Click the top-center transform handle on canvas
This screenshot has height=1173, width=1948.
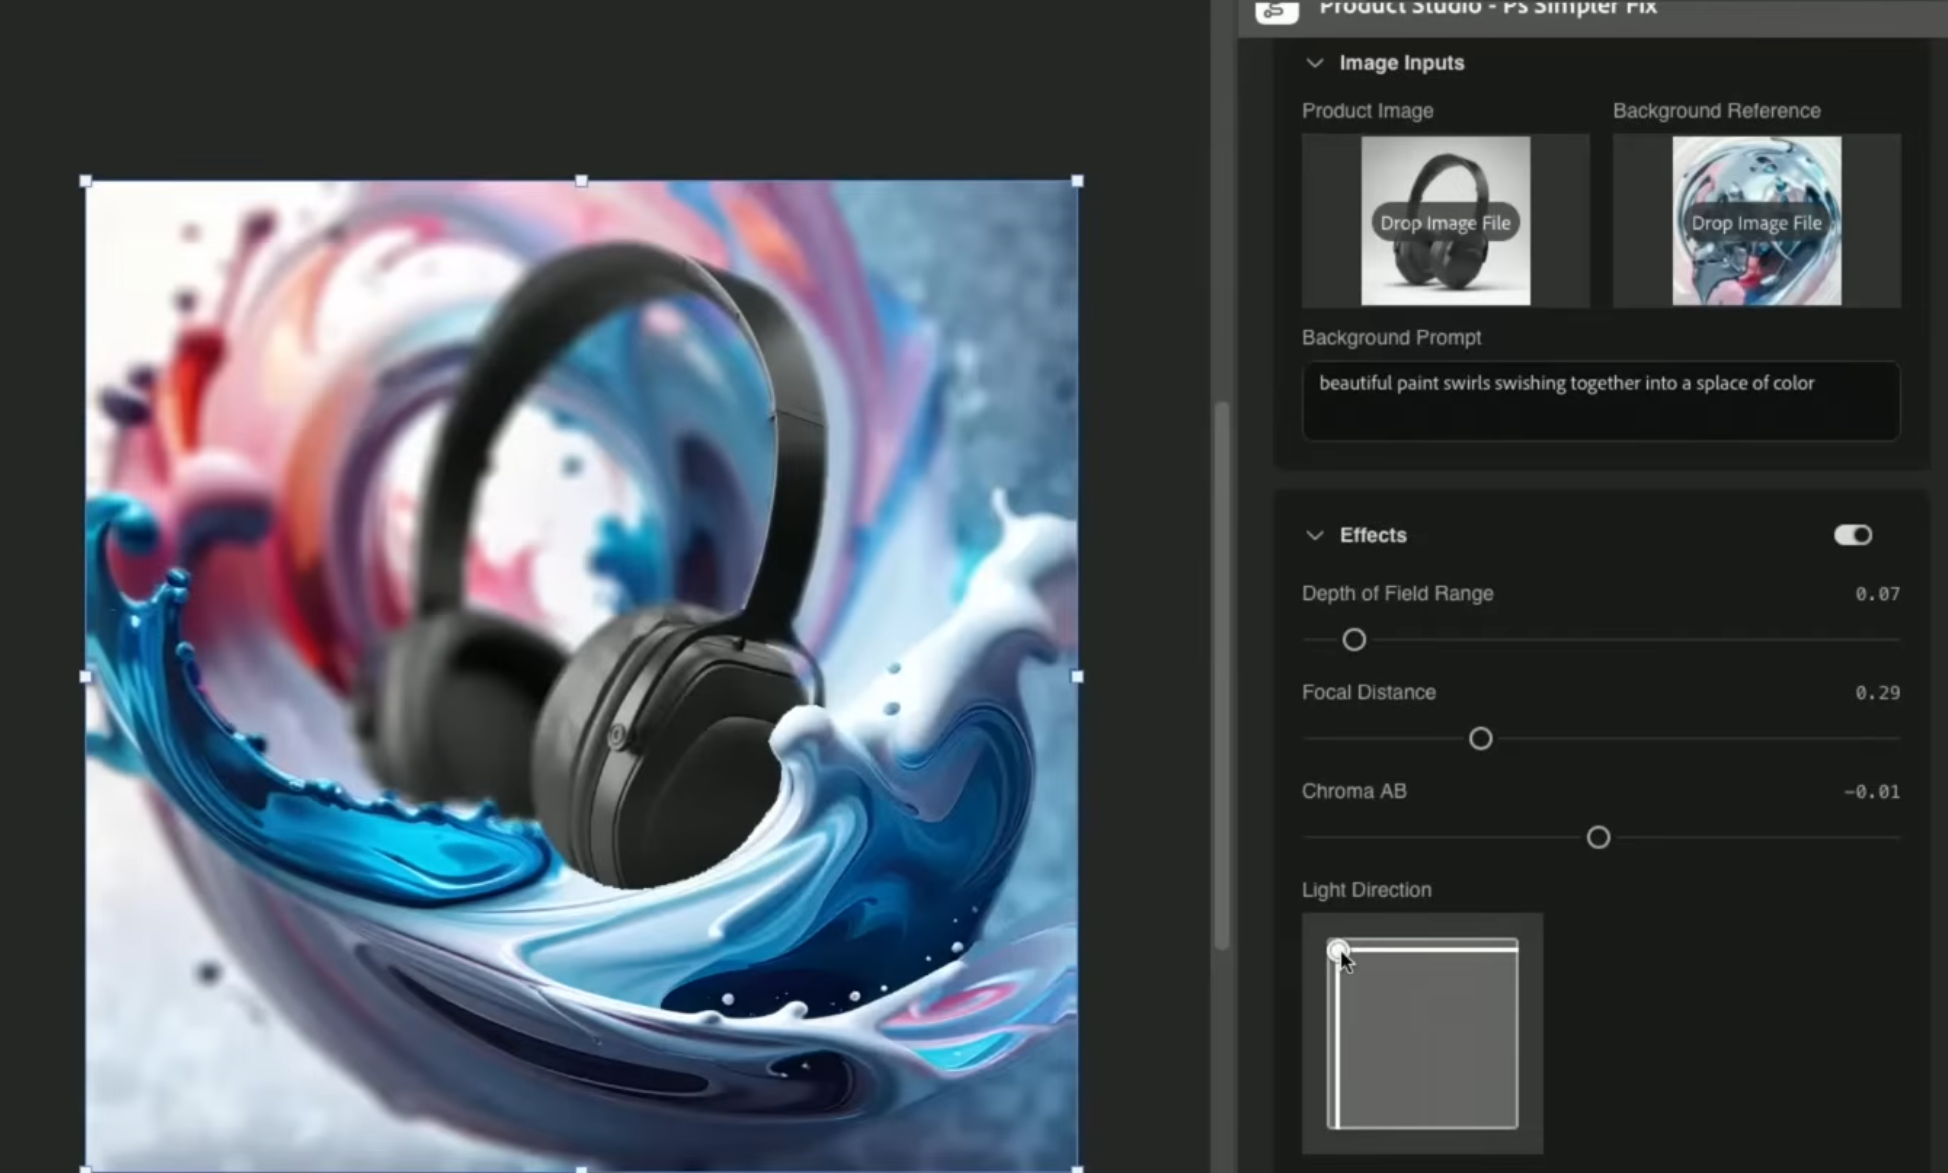582,181
